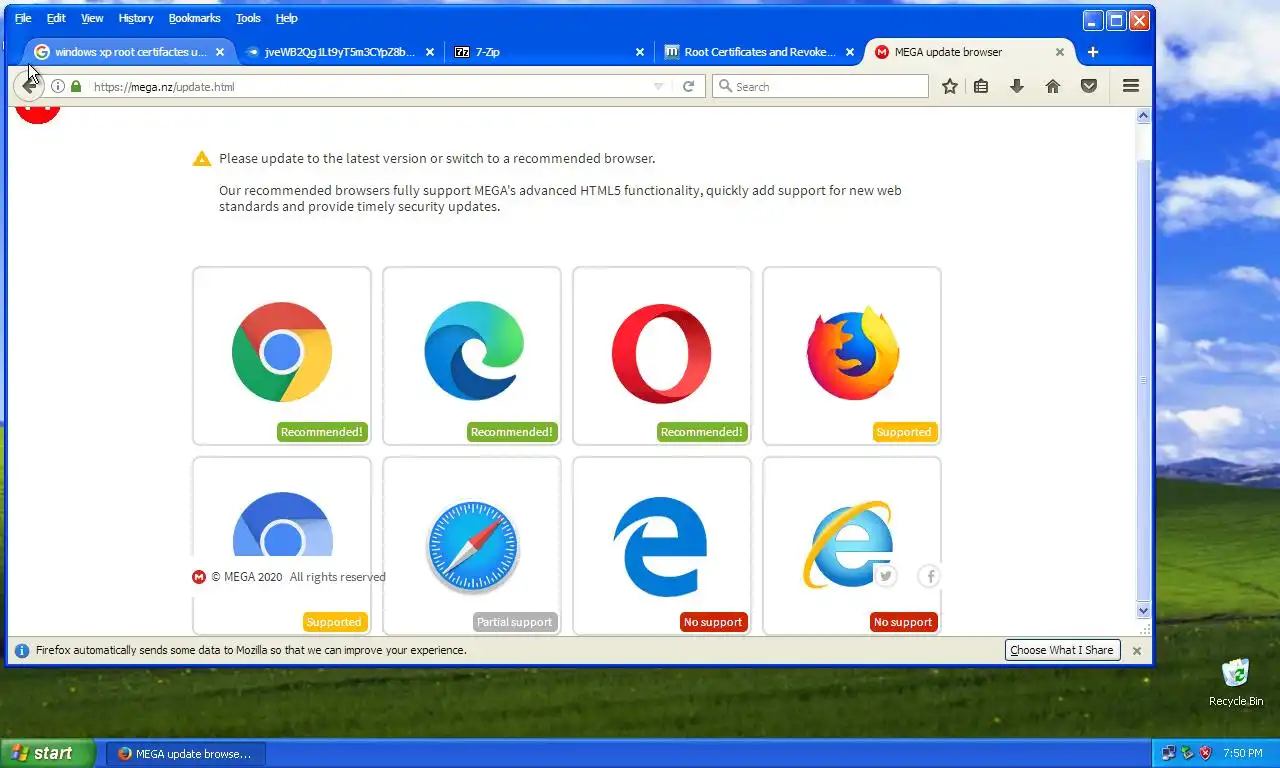Open the downloads arrow panel
Screen dimensions: 1280x768
pyautogui.click(x=1017, y=87)
